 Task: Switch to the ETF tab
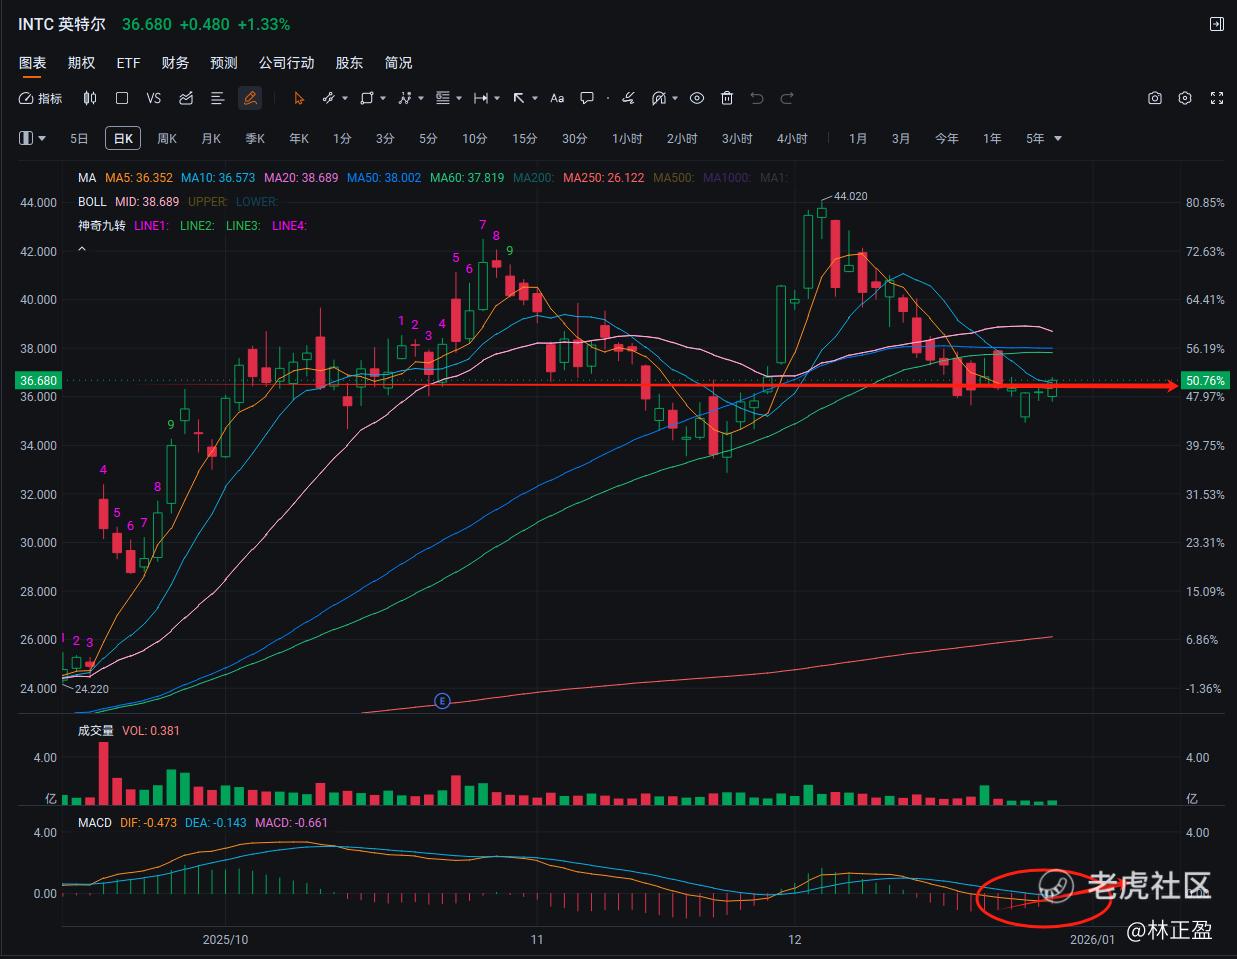click(128, 62)
